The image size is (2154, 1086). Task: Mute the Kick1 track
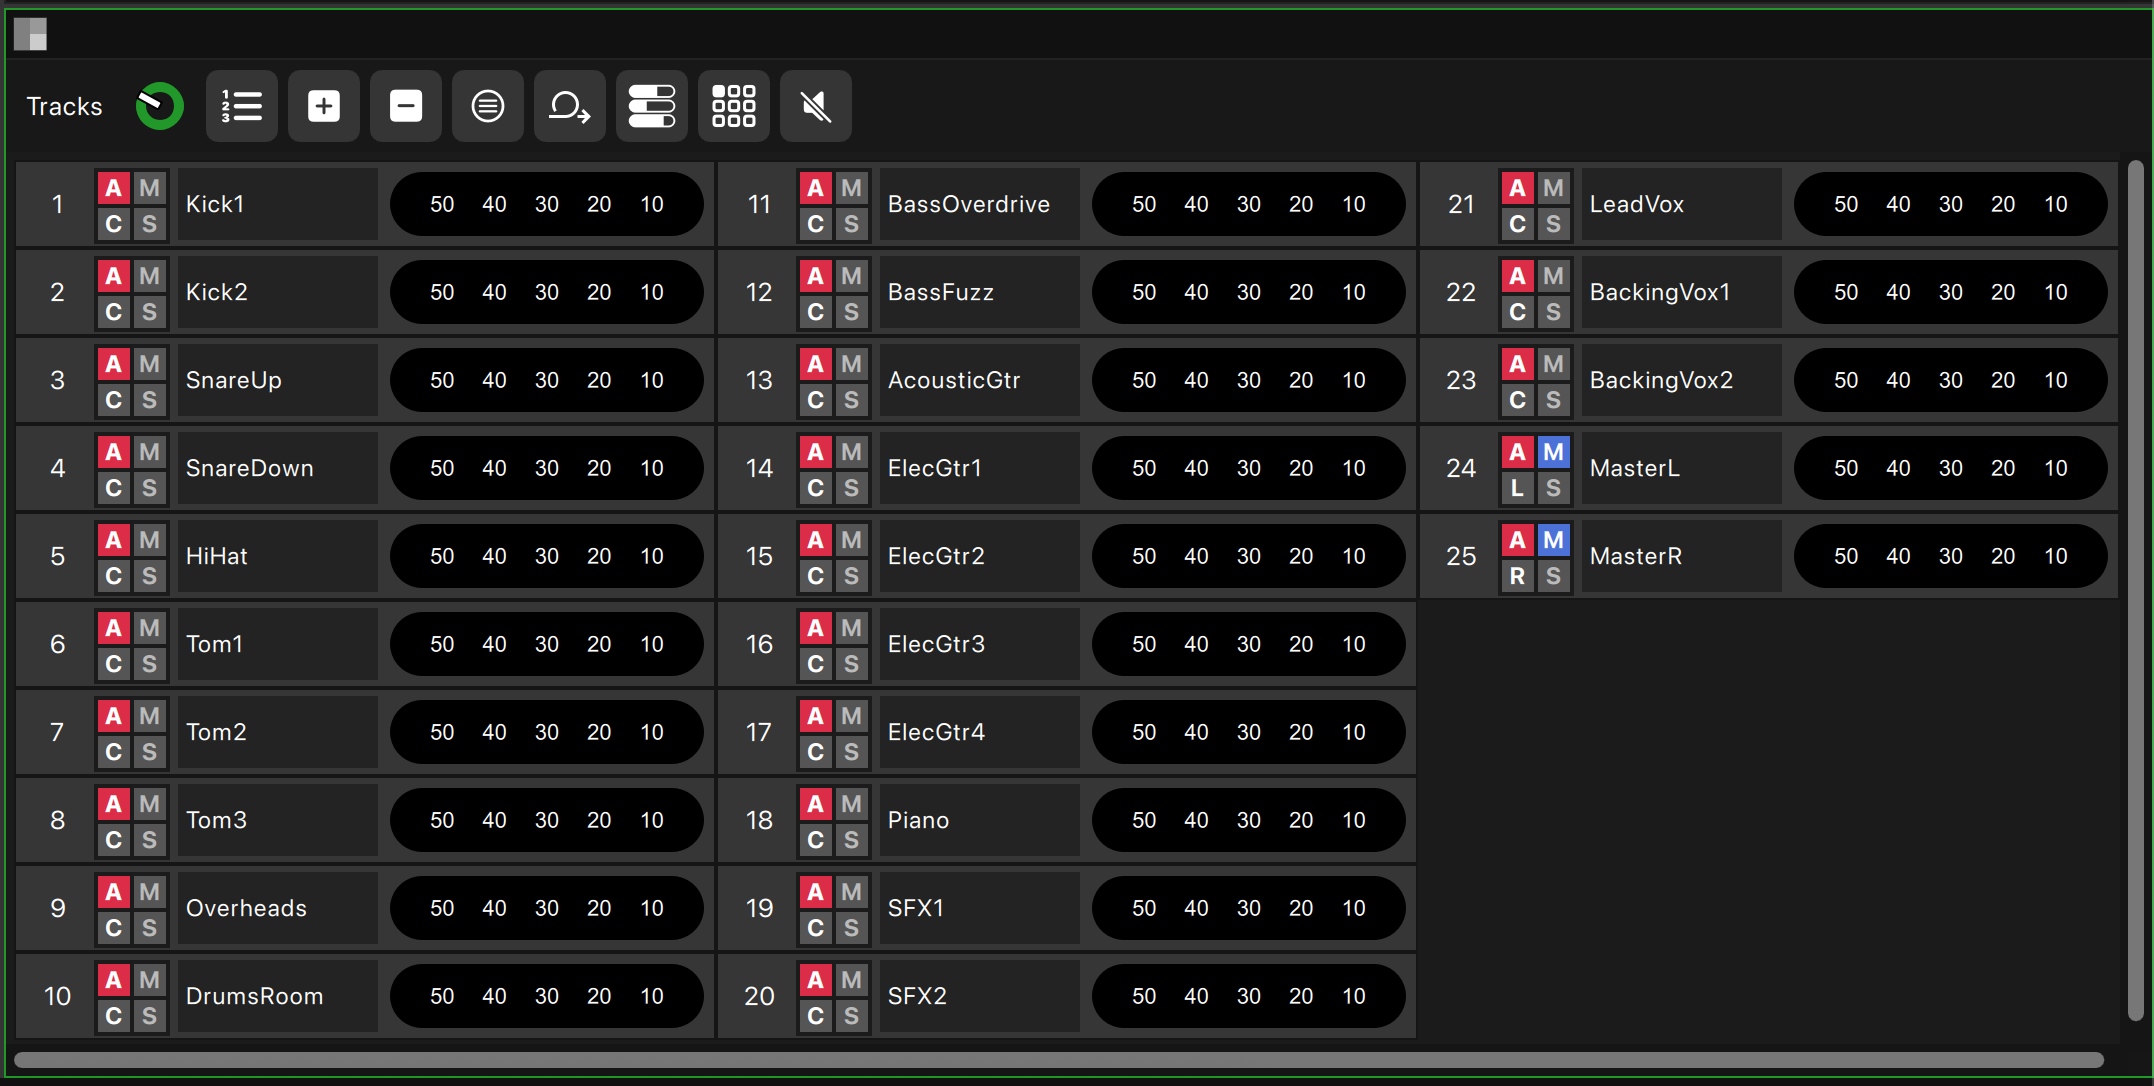150,188
